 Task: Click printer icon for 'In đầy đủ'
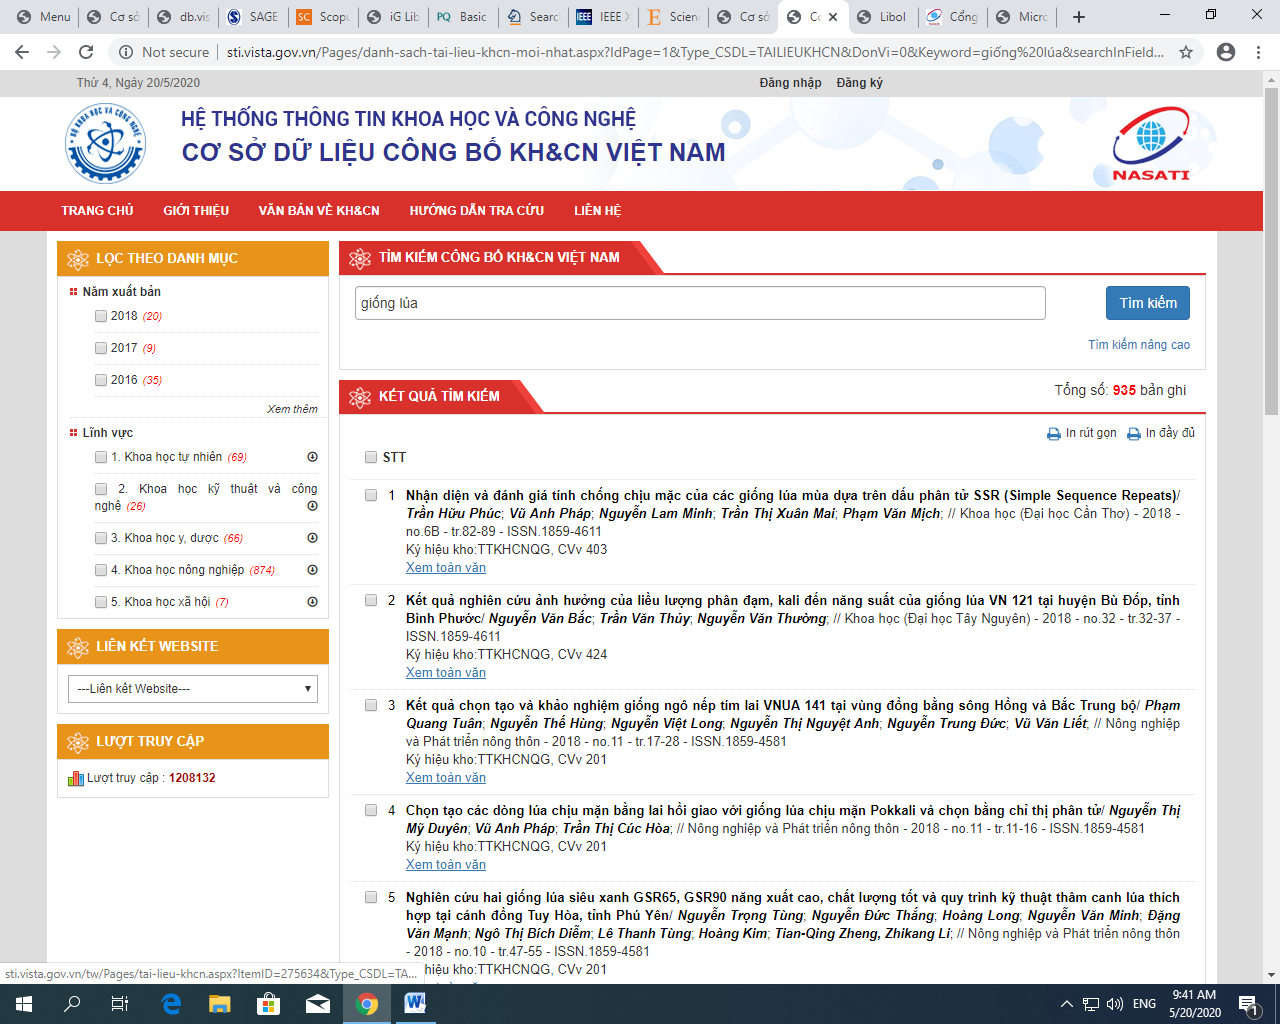1133,434
